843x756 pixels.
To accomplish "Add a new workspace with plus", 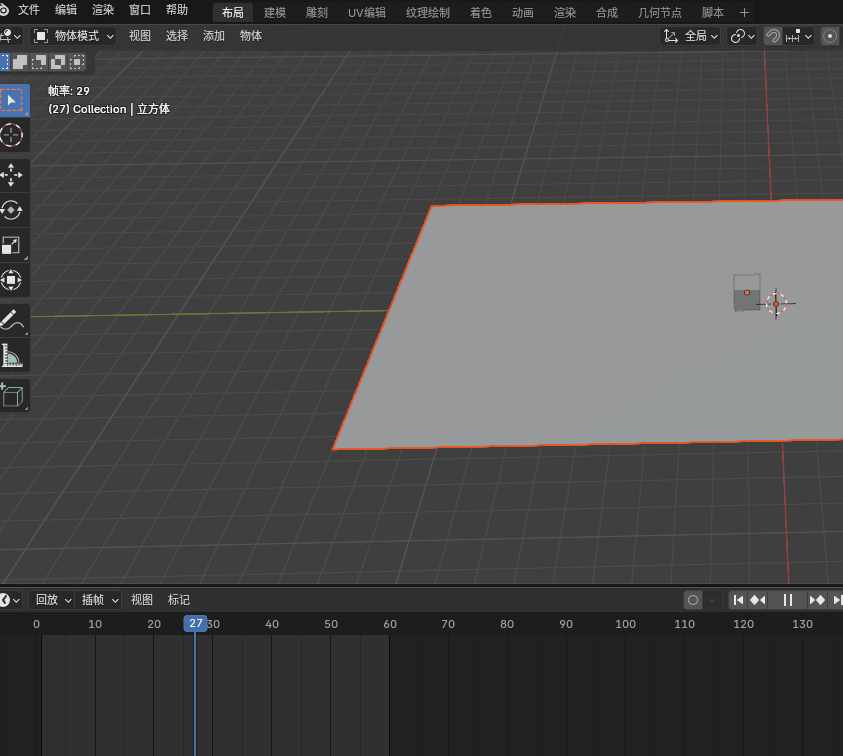I will (x=744, y=12).
